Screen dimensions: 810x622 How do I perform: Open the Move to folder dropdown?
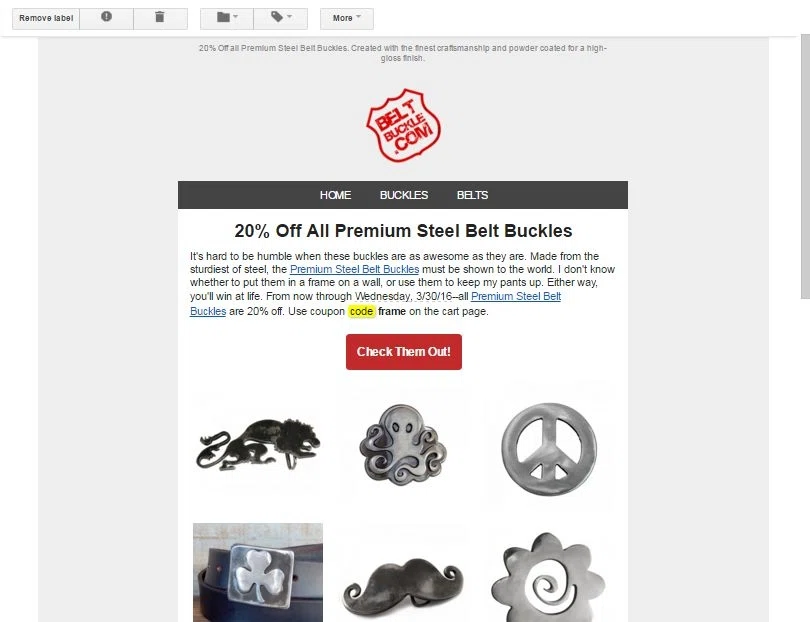pyautogui.click(x=227, y=18)
